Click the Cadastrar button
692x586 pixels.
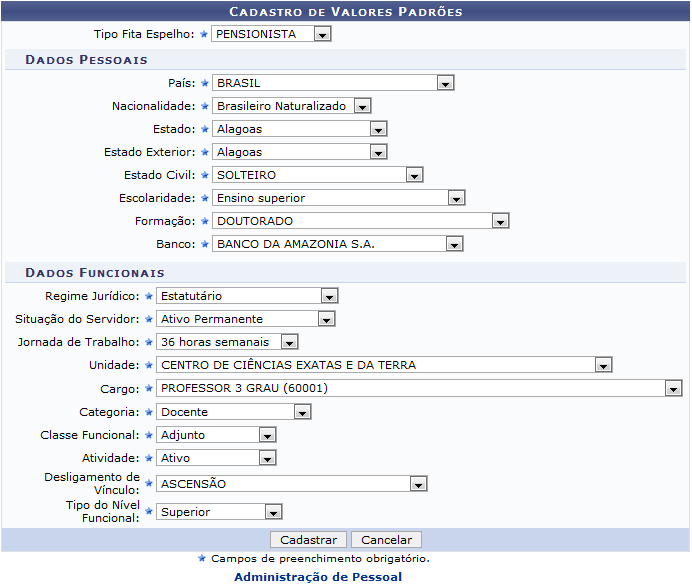tap(309, 540)
